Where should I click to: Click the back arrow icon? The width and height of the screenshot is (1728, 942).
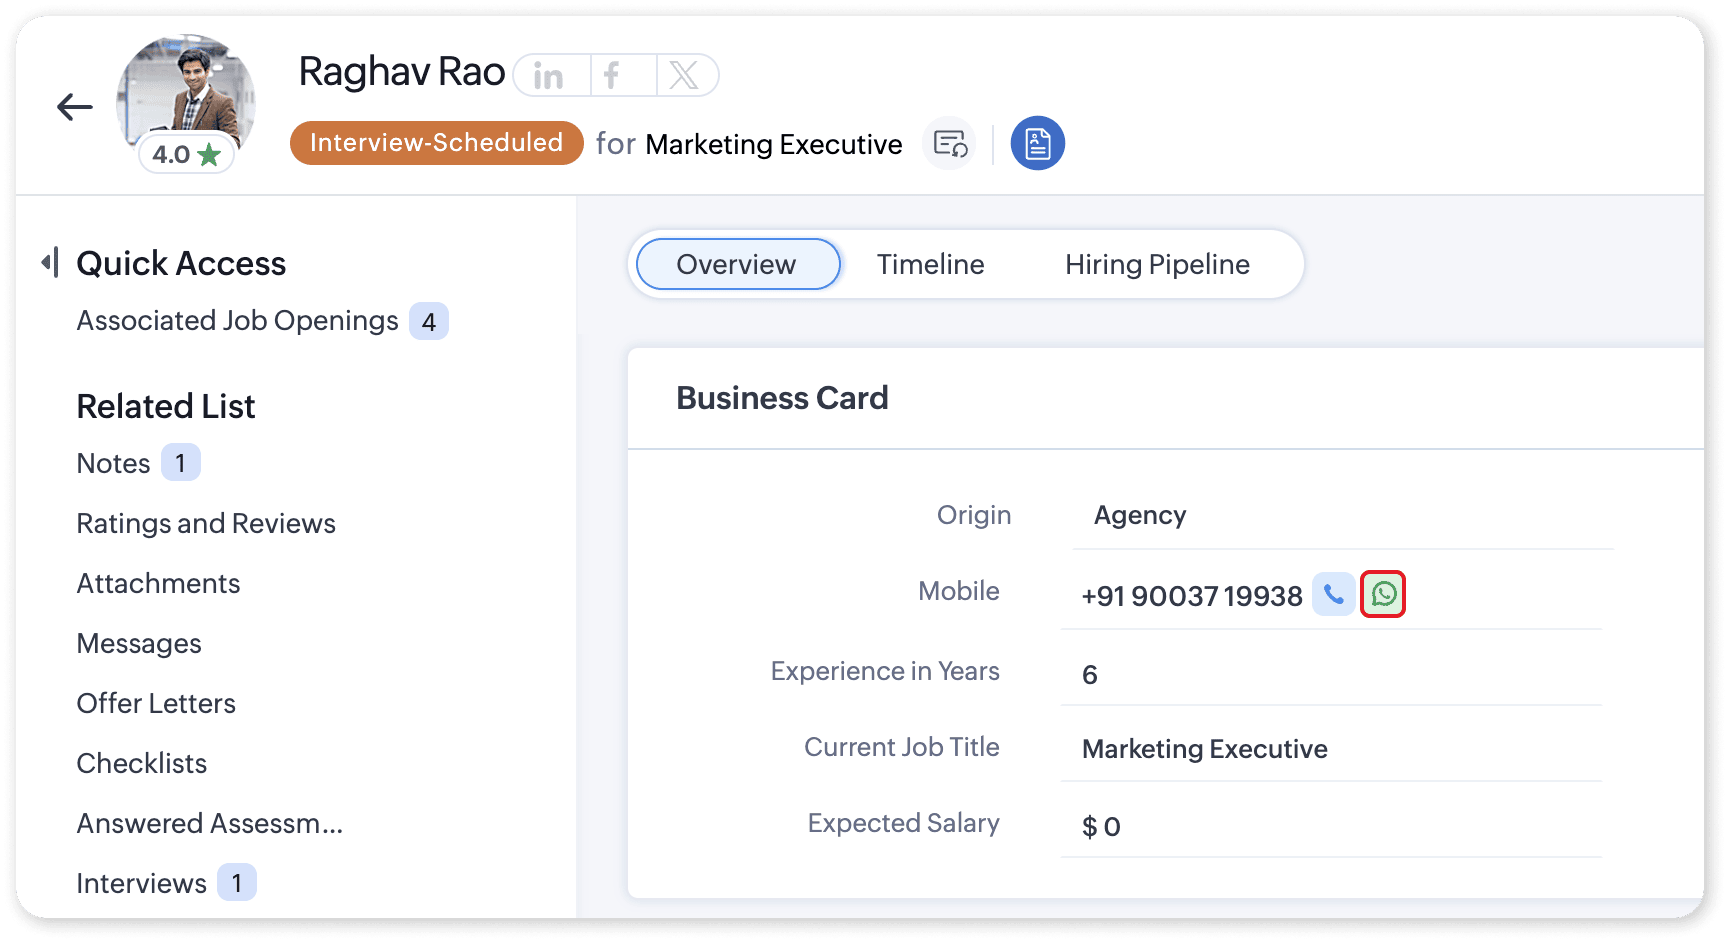(x=74, y=107)
